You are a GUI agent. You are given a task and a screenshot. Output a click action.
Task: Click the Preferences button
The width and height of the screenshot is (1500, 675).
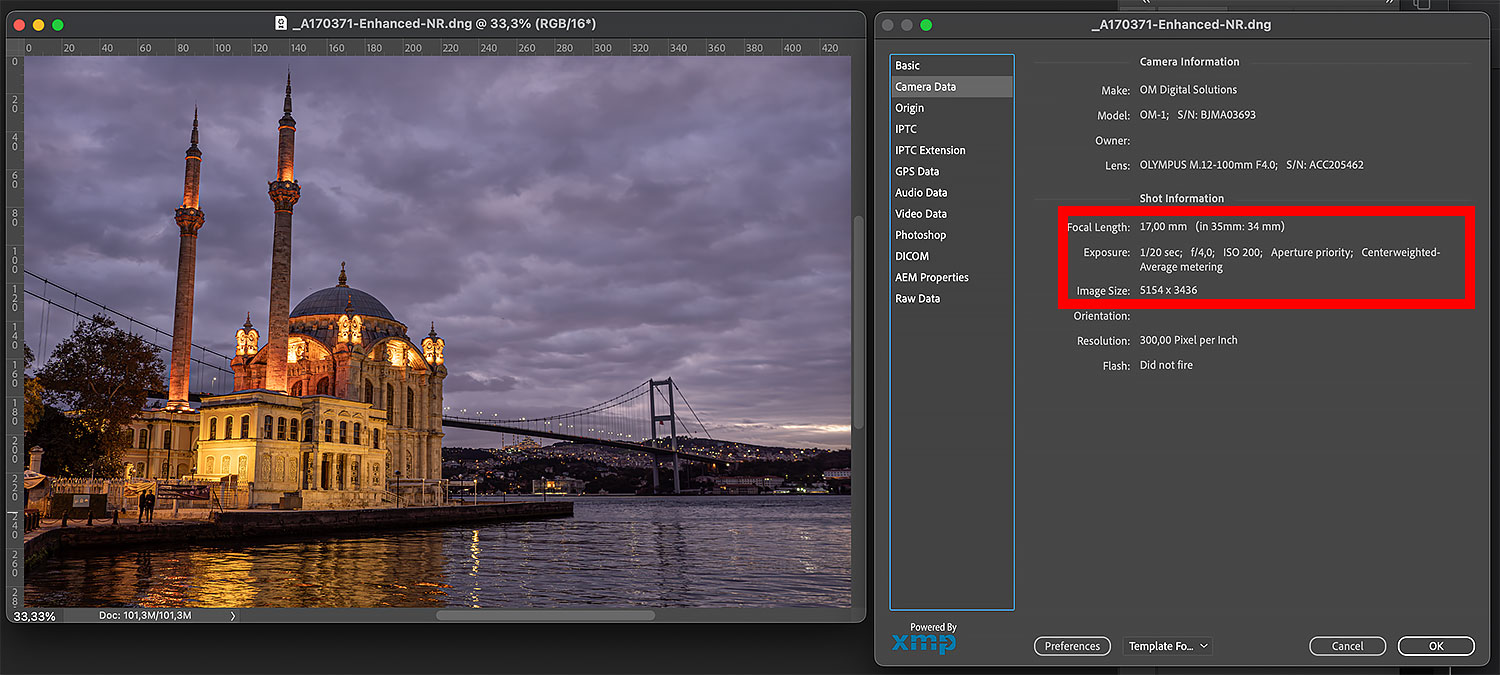(x=1072, y=646)
